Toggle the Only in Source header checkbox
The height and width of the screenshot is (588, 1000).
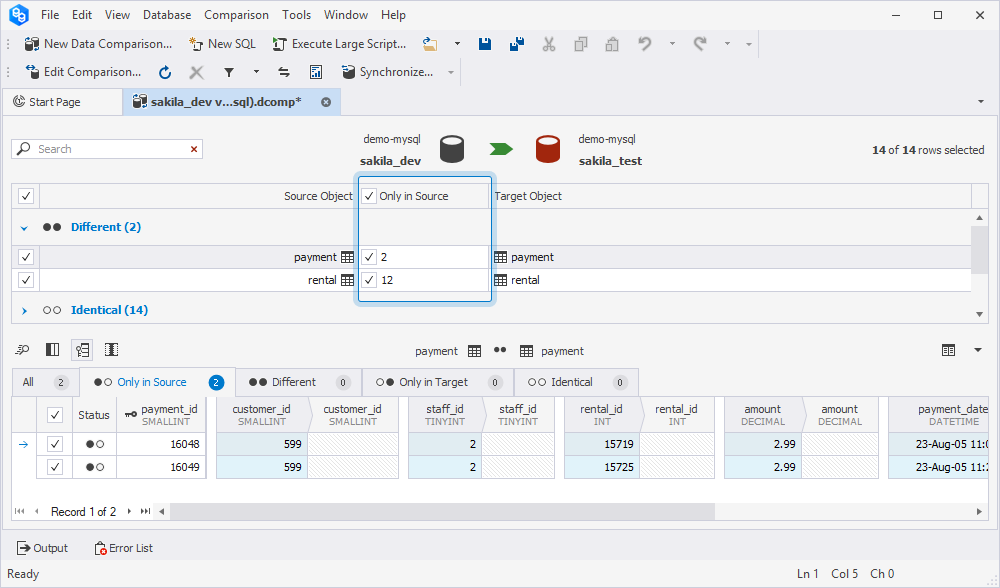(x=370, y=196)
